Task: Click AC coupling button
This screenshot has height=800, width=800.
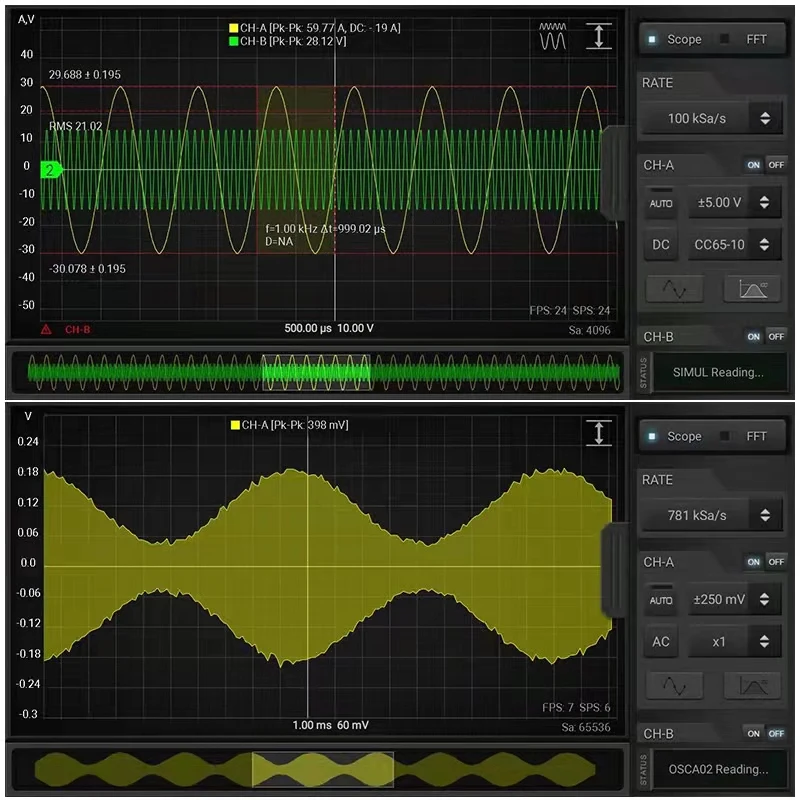Action: click(661, 642)
